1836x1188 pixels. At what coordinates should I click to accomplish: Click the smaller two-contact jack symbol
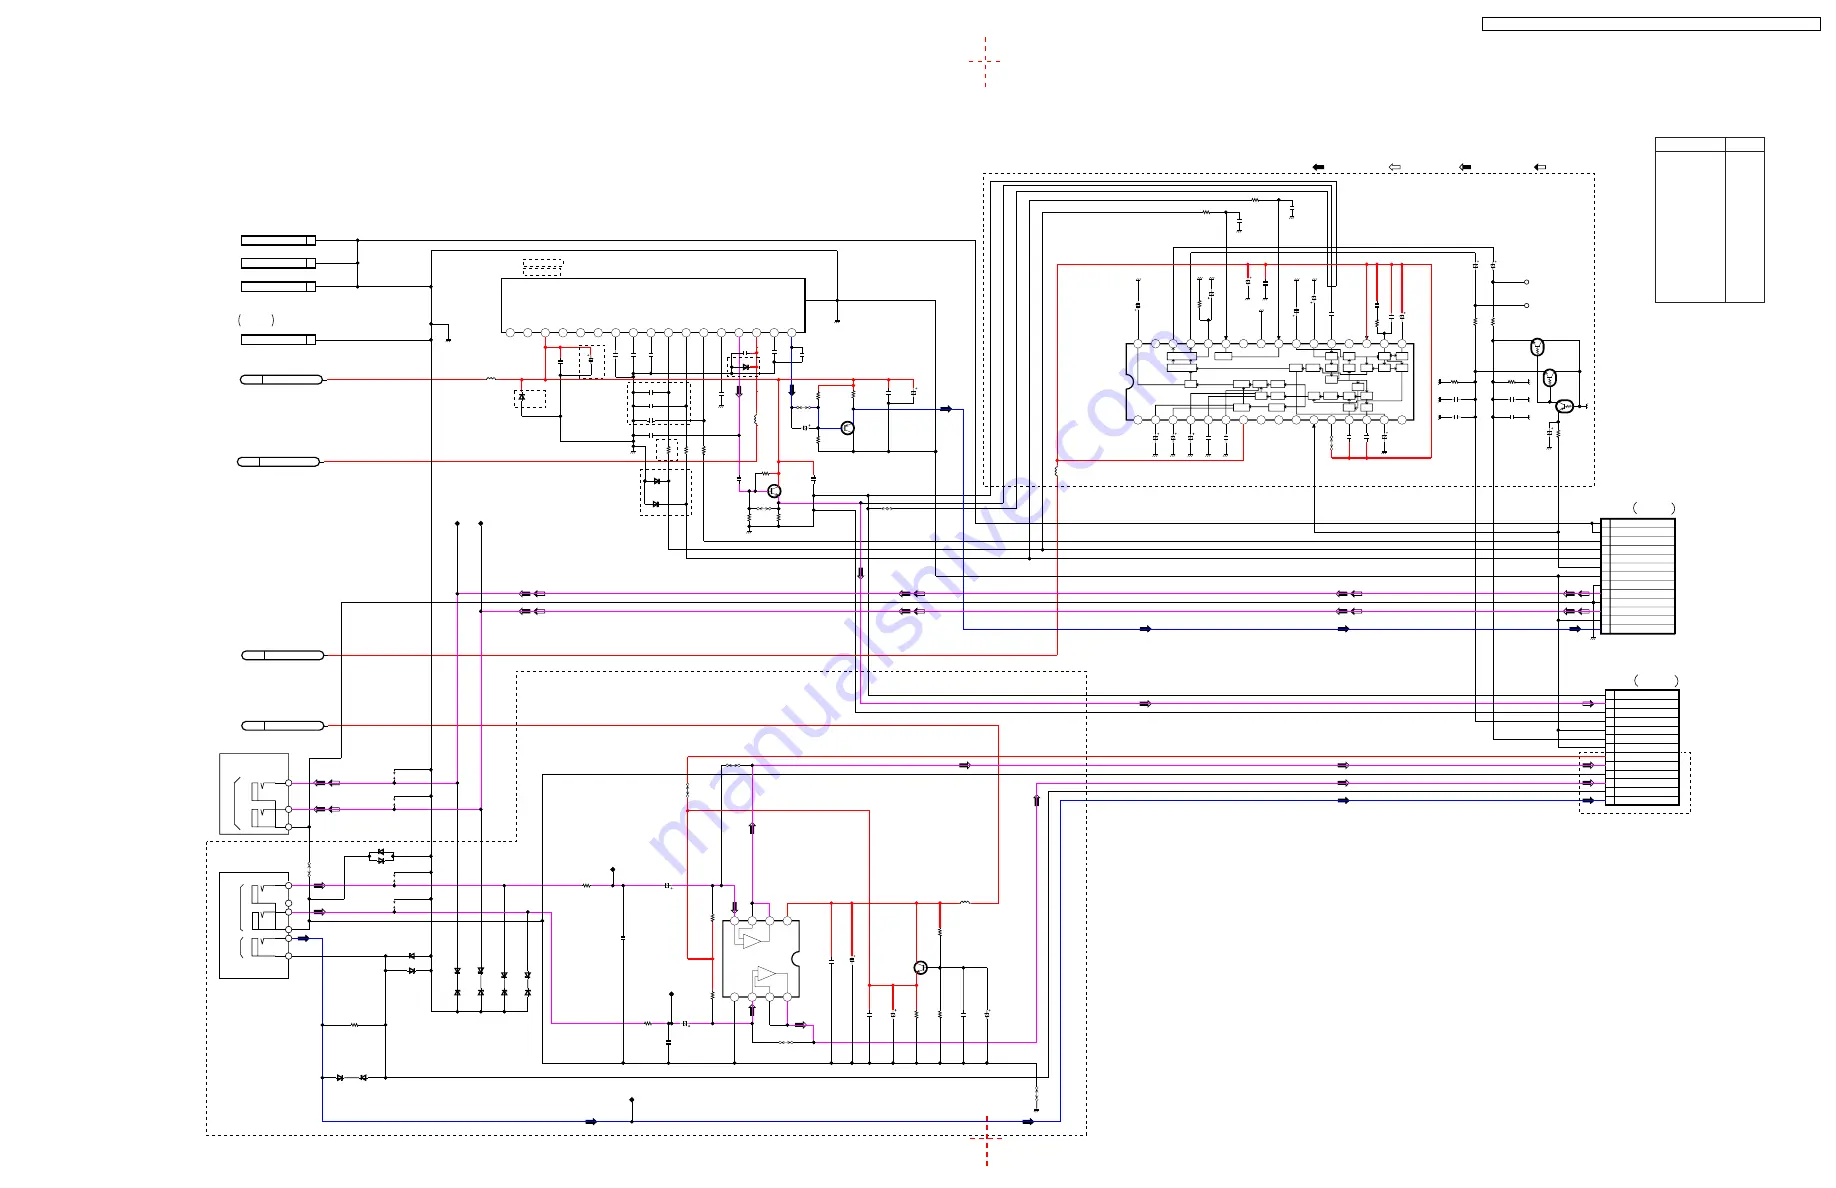pos(255,794)
